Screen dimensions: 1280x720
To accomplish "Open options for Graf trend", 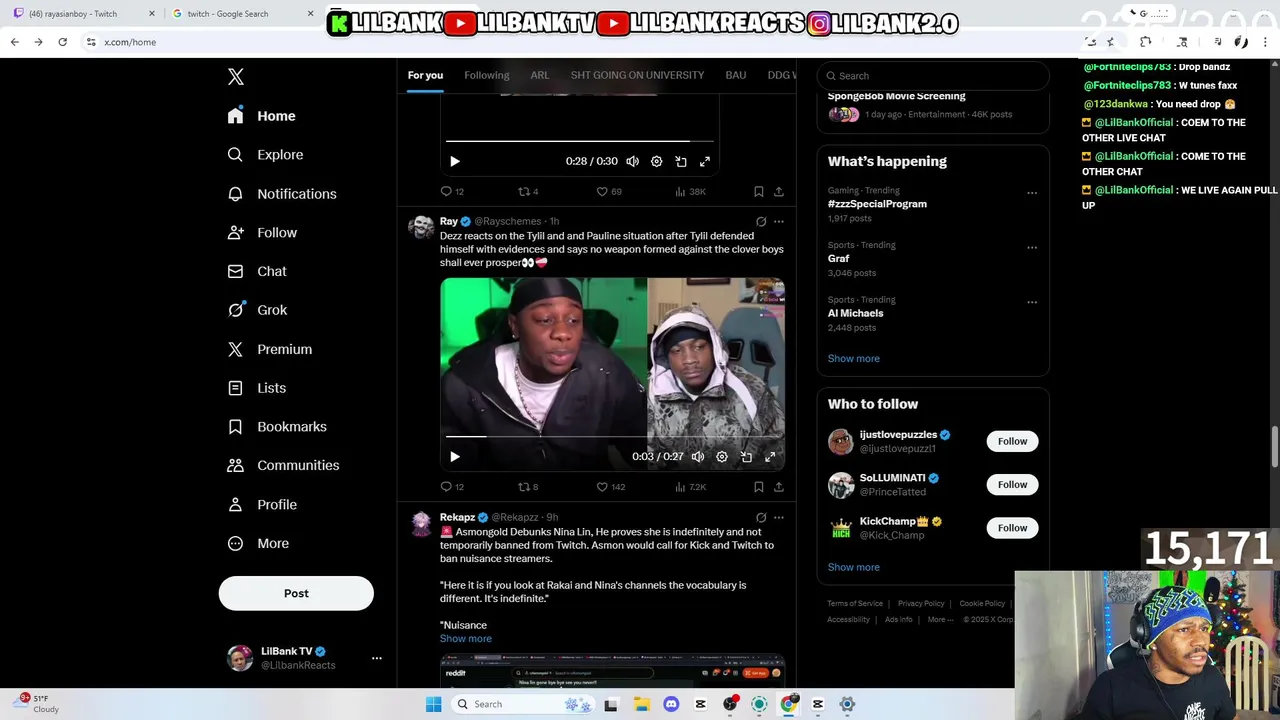I will point(1032,248).
